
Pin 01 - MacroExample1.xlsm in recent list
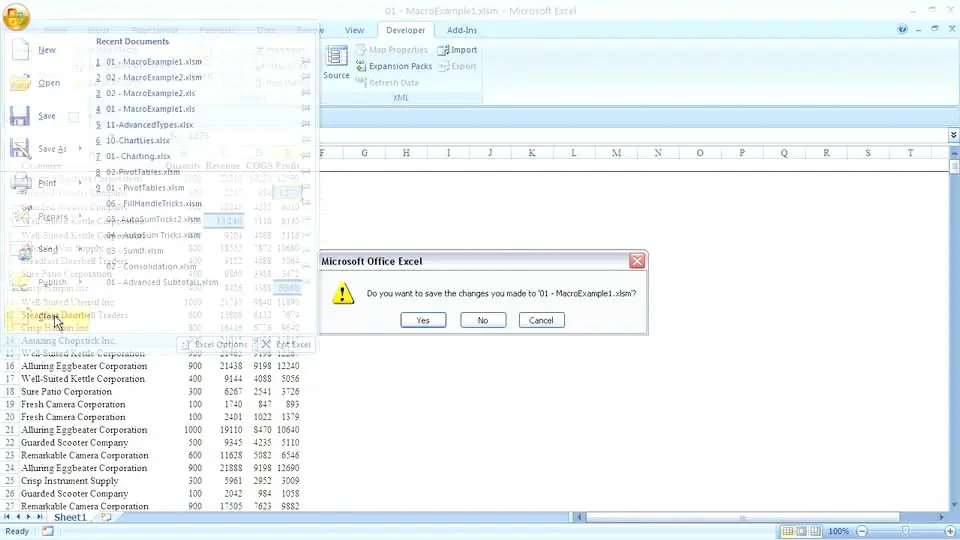pyautogui.click(x=306, y=61)
